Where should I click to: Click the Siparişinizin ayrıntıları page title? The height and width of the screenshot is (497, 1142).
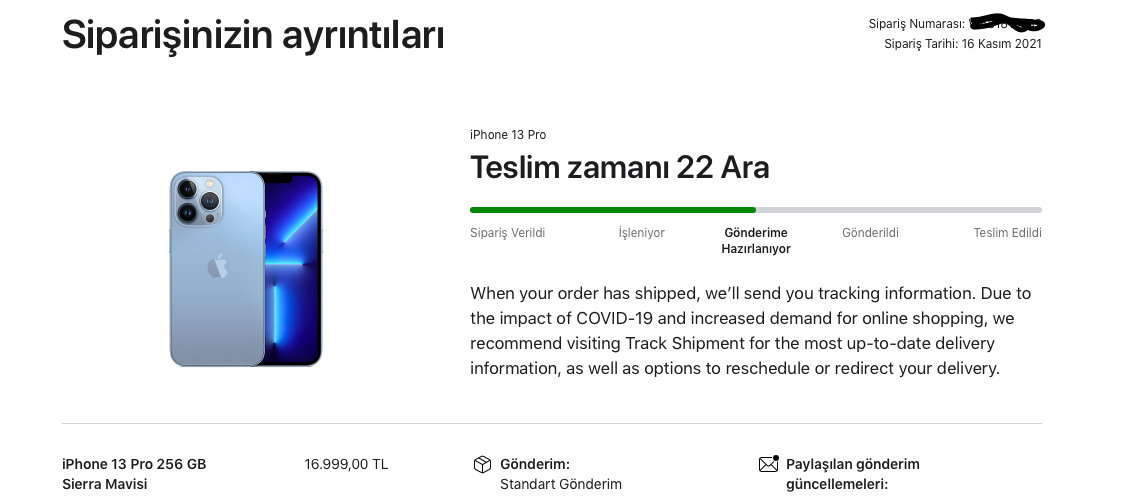(x=253, y=34)
